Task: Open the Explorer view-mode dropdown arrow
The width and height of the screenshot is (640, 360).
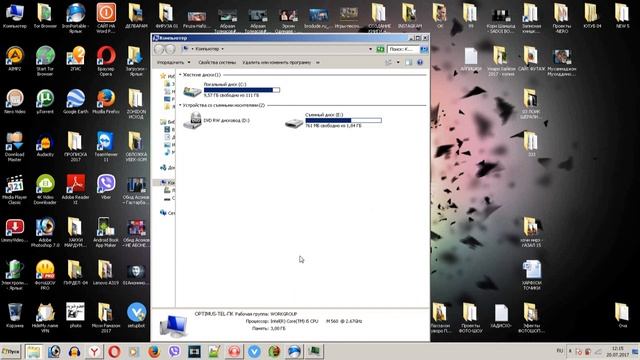Action: pyautogui.click(x=398, y=62)
